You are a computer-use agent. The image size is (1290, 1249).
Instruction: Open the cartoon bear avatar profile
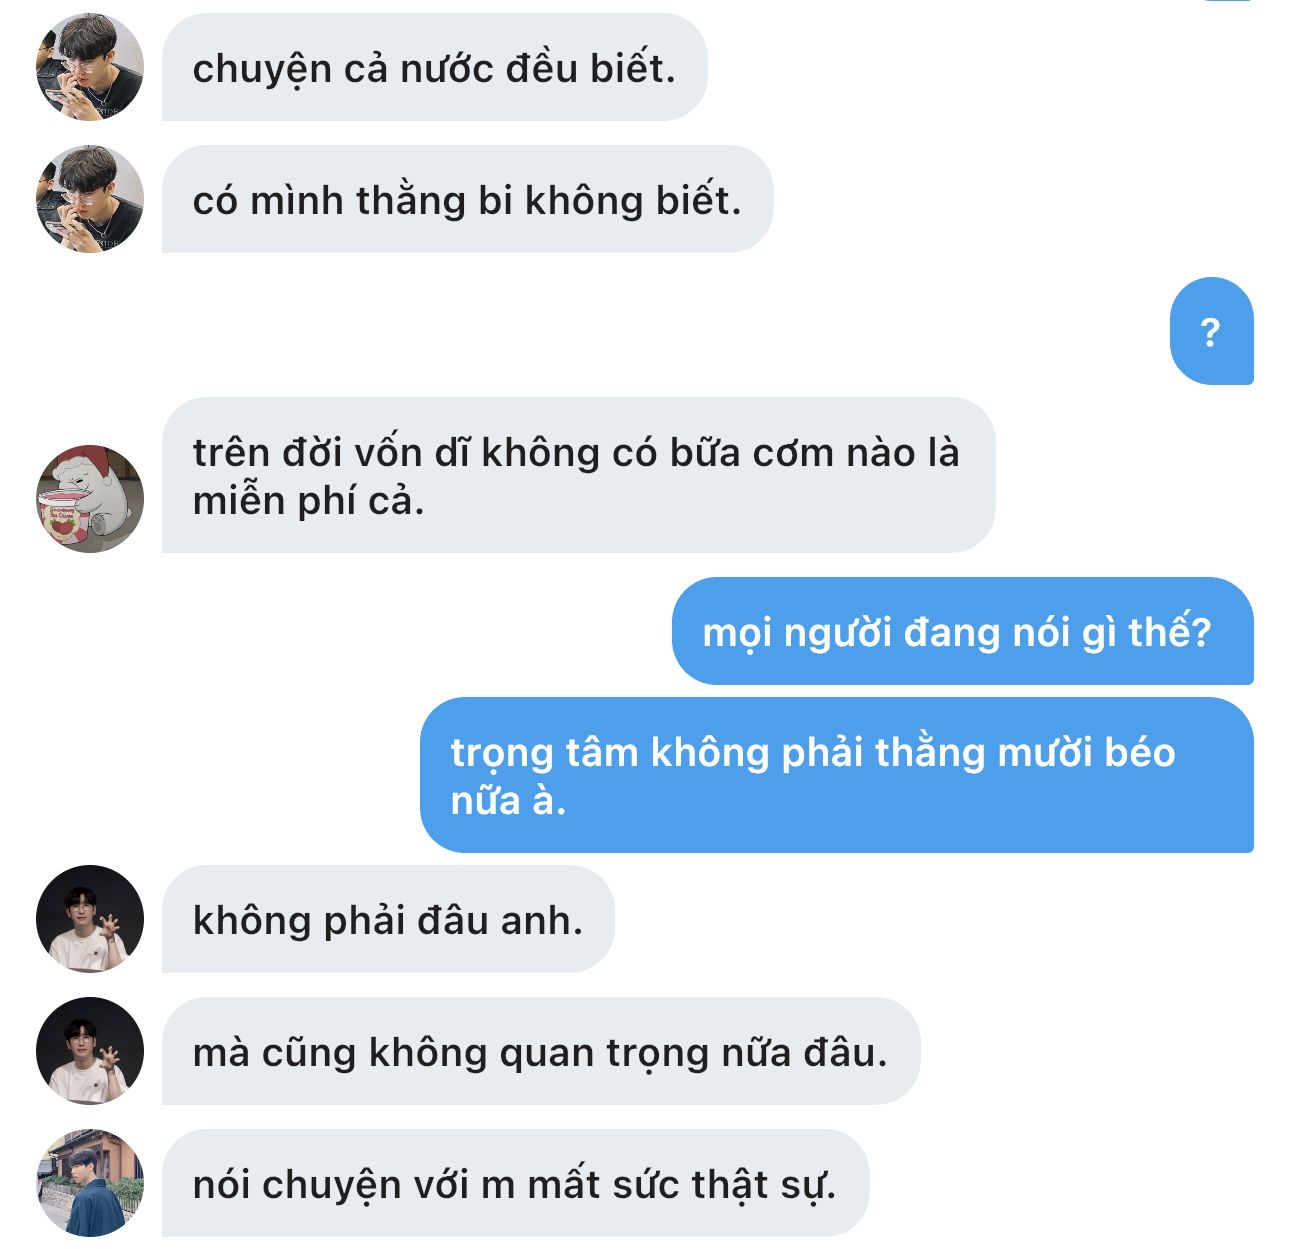click(x=90, y=499)
